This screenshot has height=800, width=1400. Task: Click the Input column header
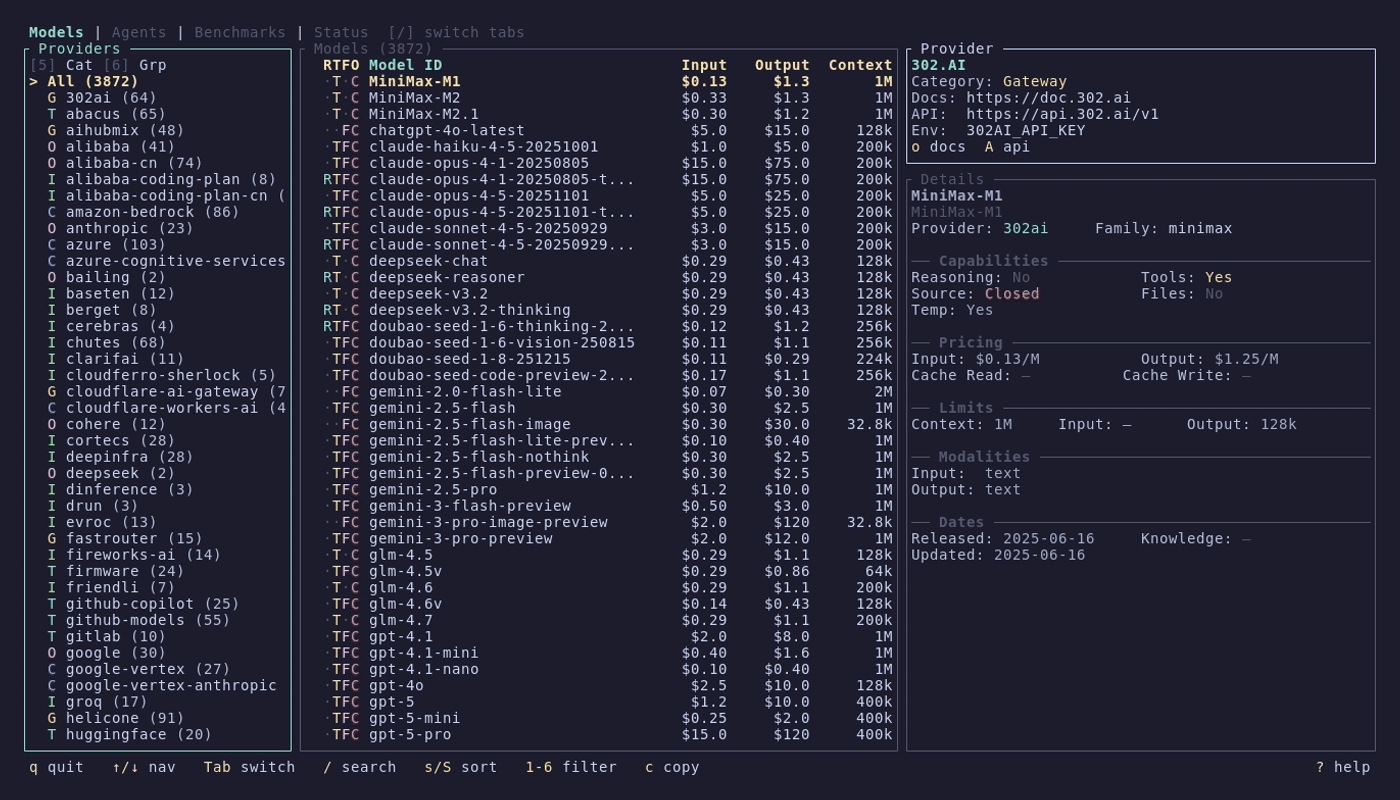704,65
